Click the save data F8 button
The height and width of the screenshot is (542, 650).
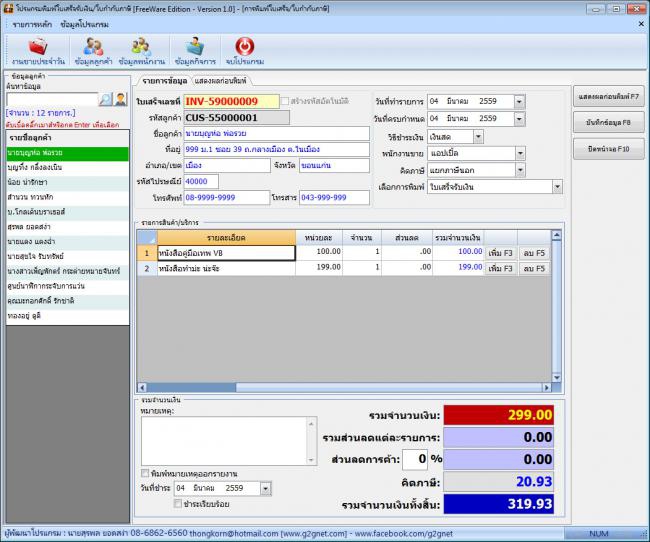[x=607, y=121]
